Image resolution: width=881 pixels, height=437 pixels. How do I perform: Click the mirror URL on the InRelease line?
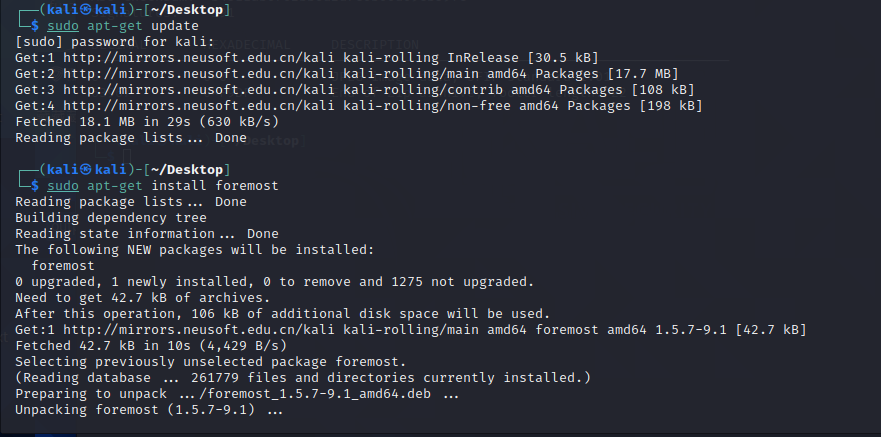[x=199, y=58]
